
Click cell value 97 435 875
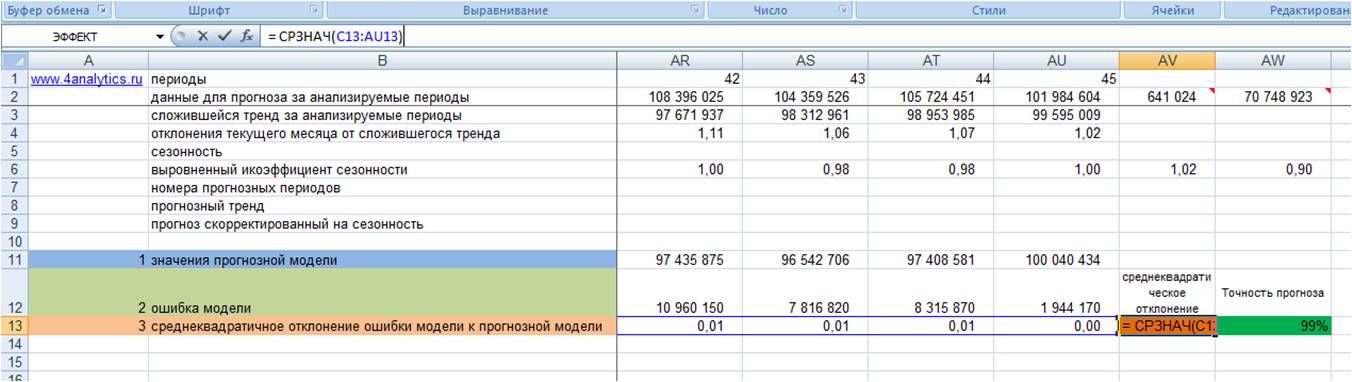[x=680, y=260]
